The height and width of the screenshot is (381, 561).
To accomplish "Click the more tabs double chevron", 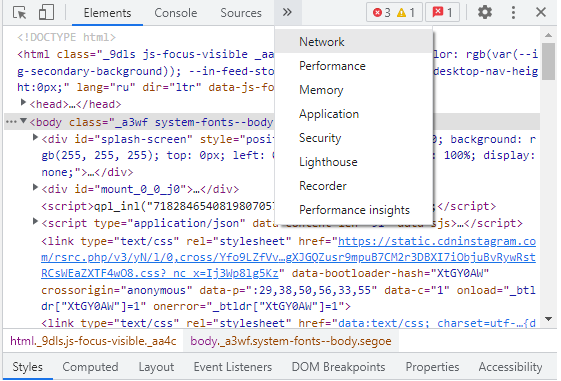I will tap(288, 13).
